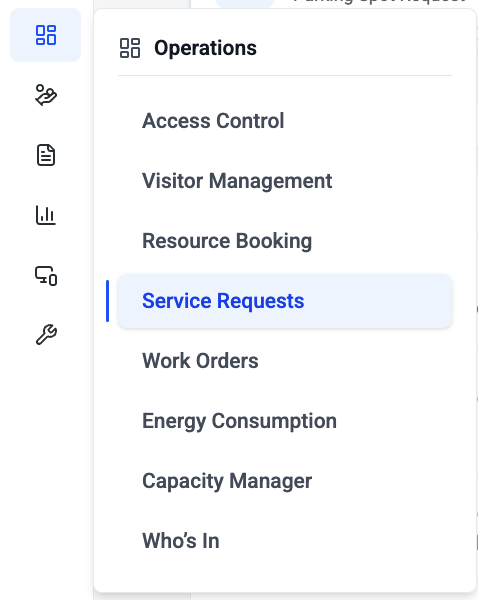Click the light blue avatar circle at top
Image resolution: width=478 pixels, height=600 pixels.
pyautogui.click(x=245, y=3)
